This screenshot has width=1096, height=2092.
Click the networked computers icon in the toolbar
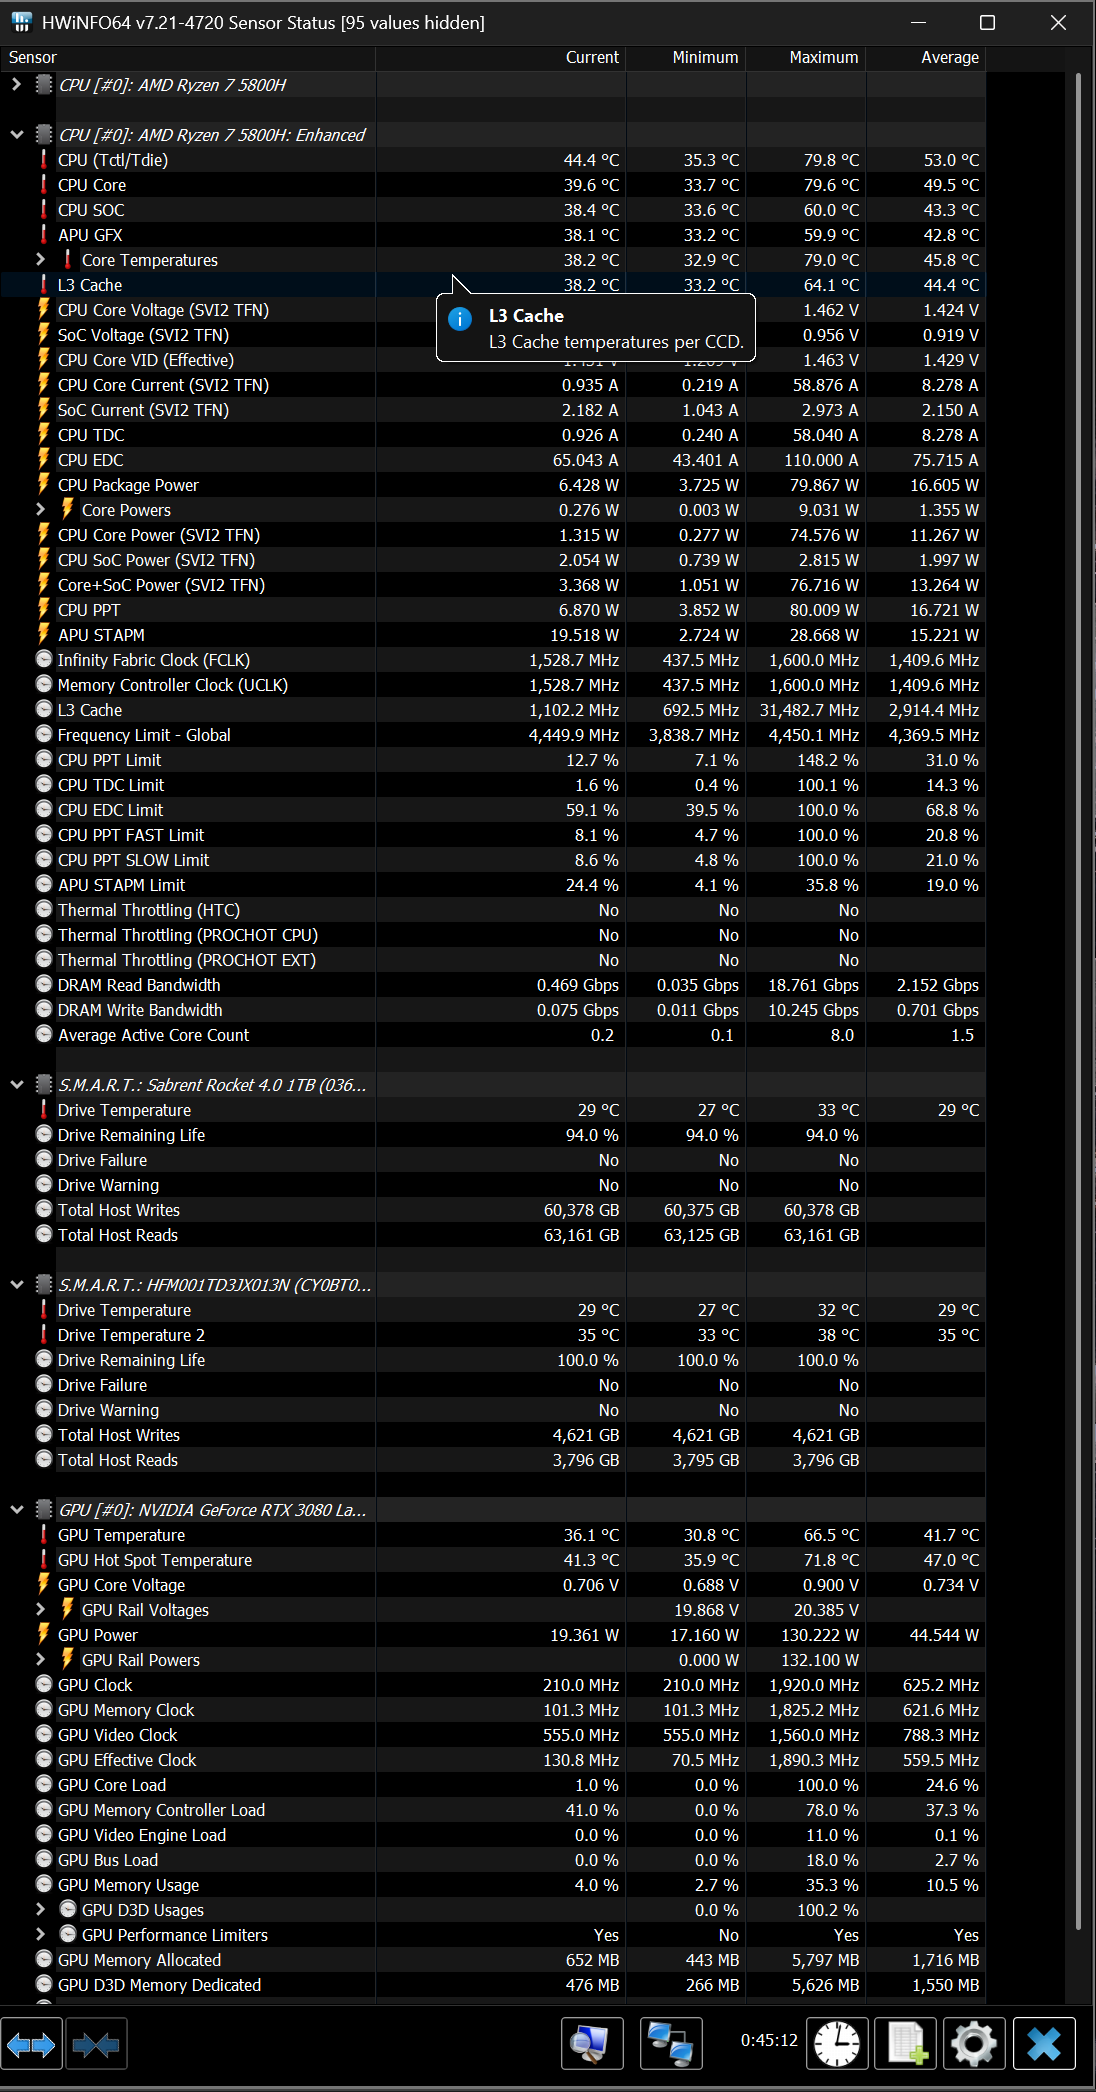(x=671, y=2044)
